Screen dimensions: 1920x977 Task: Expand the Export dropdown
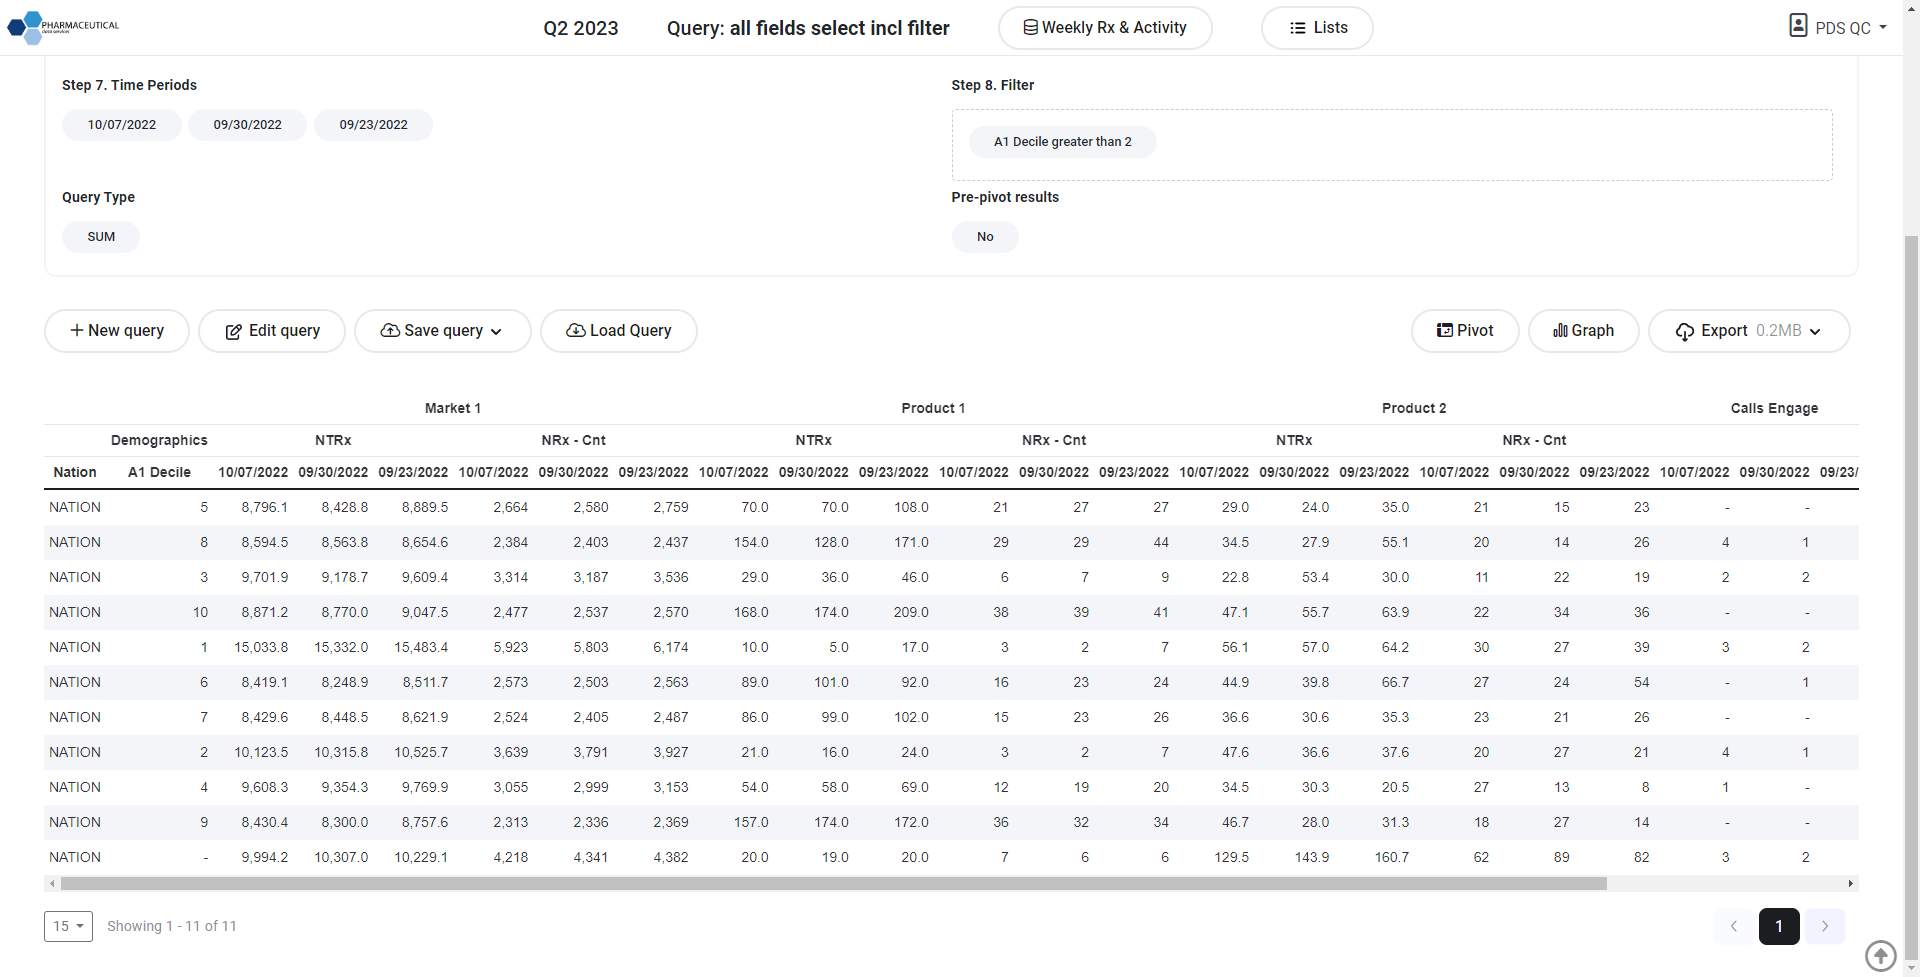[1748, 331]
